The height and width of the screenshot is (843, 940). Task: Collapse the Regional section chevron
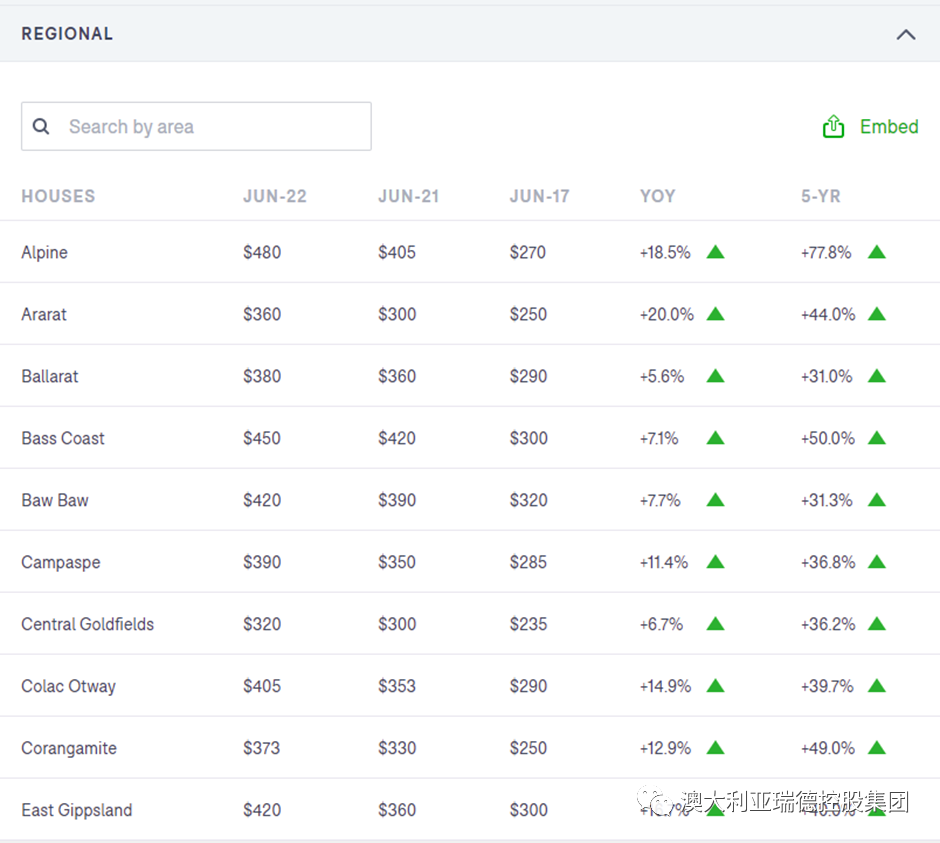pyautogui.click(x=905, y=34)
